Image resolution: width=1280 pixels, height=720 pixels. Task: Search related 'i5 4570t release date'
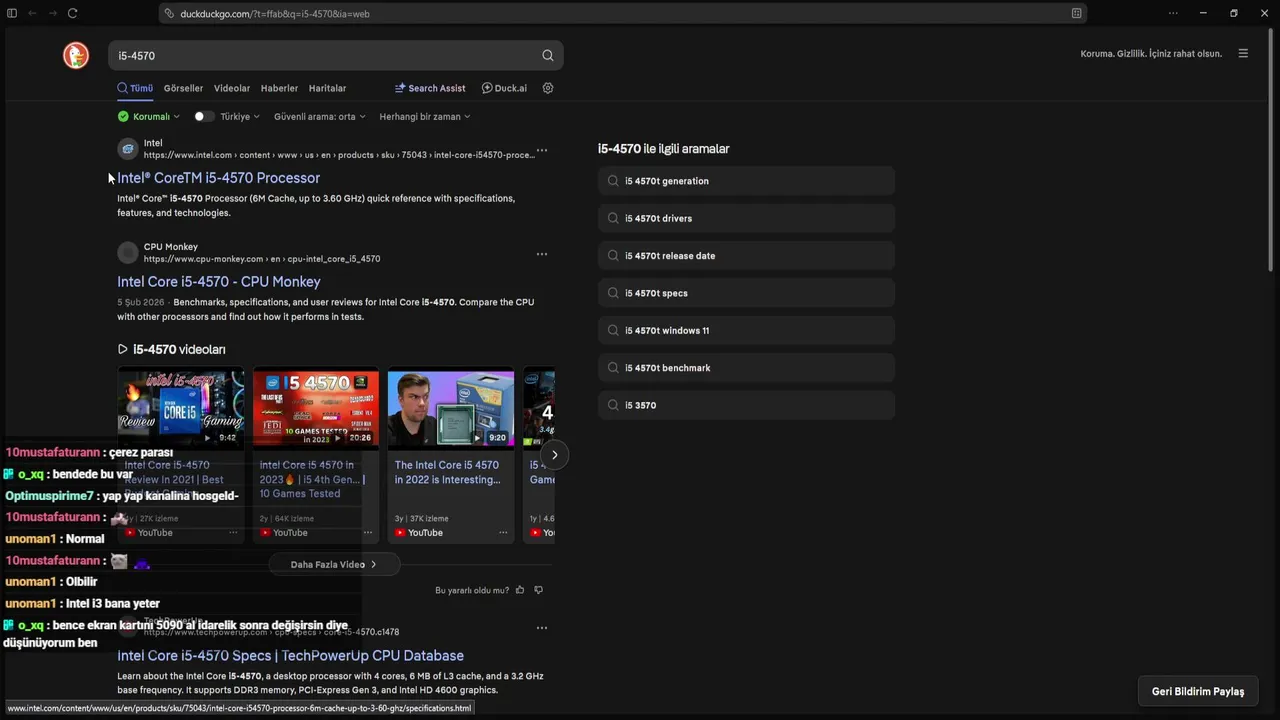click(x=746, y=256)
